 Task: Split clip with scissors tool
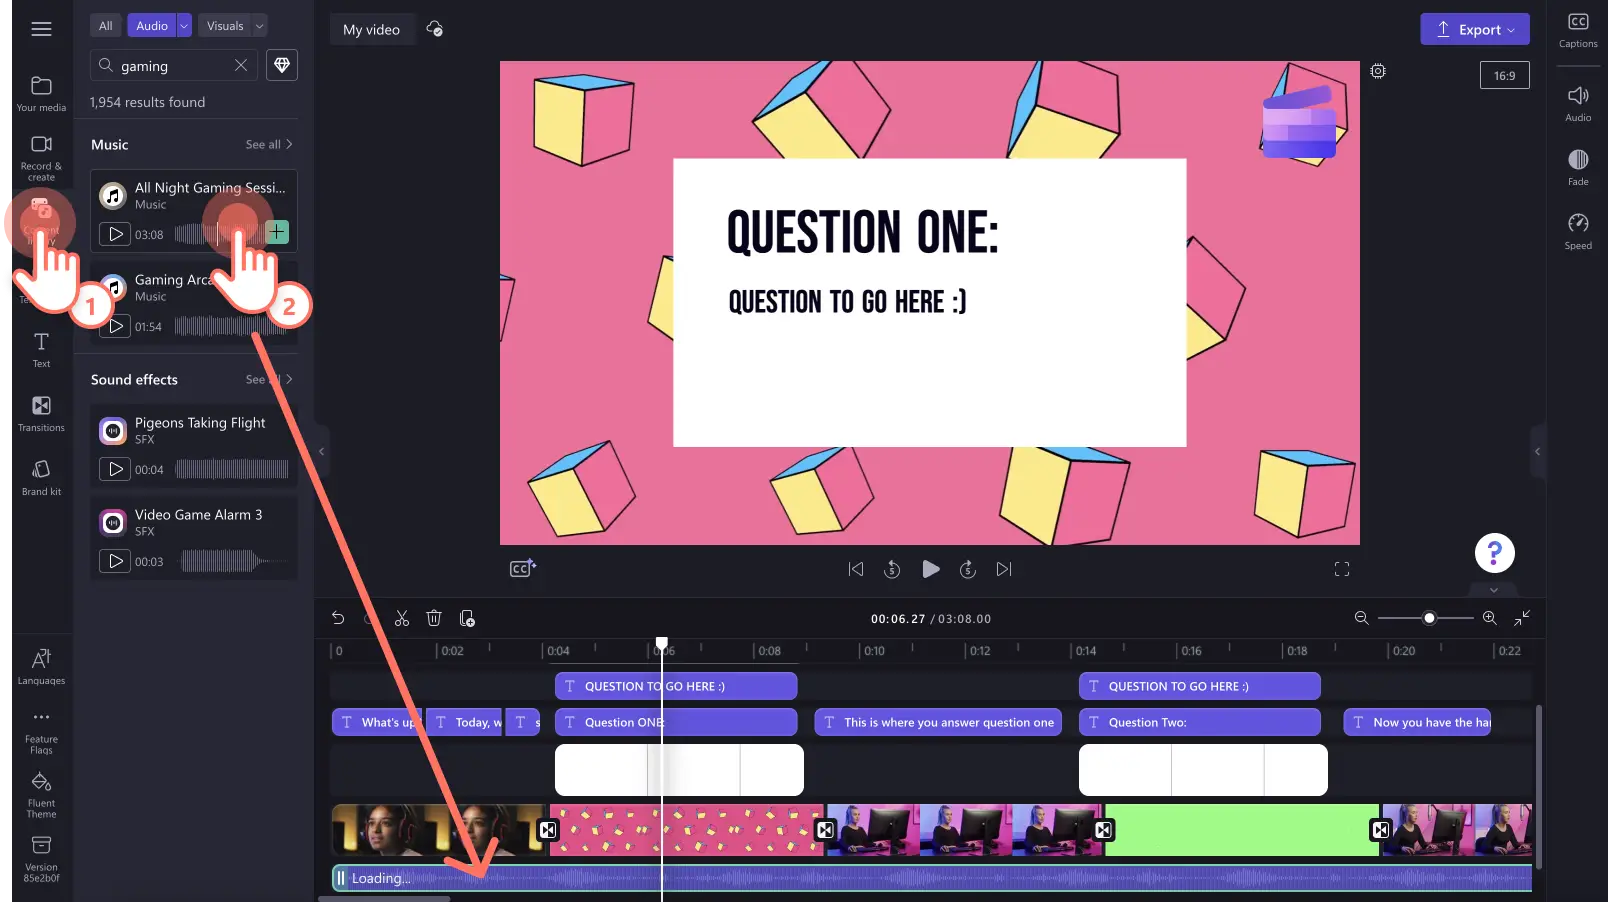[x=402, y=618]
